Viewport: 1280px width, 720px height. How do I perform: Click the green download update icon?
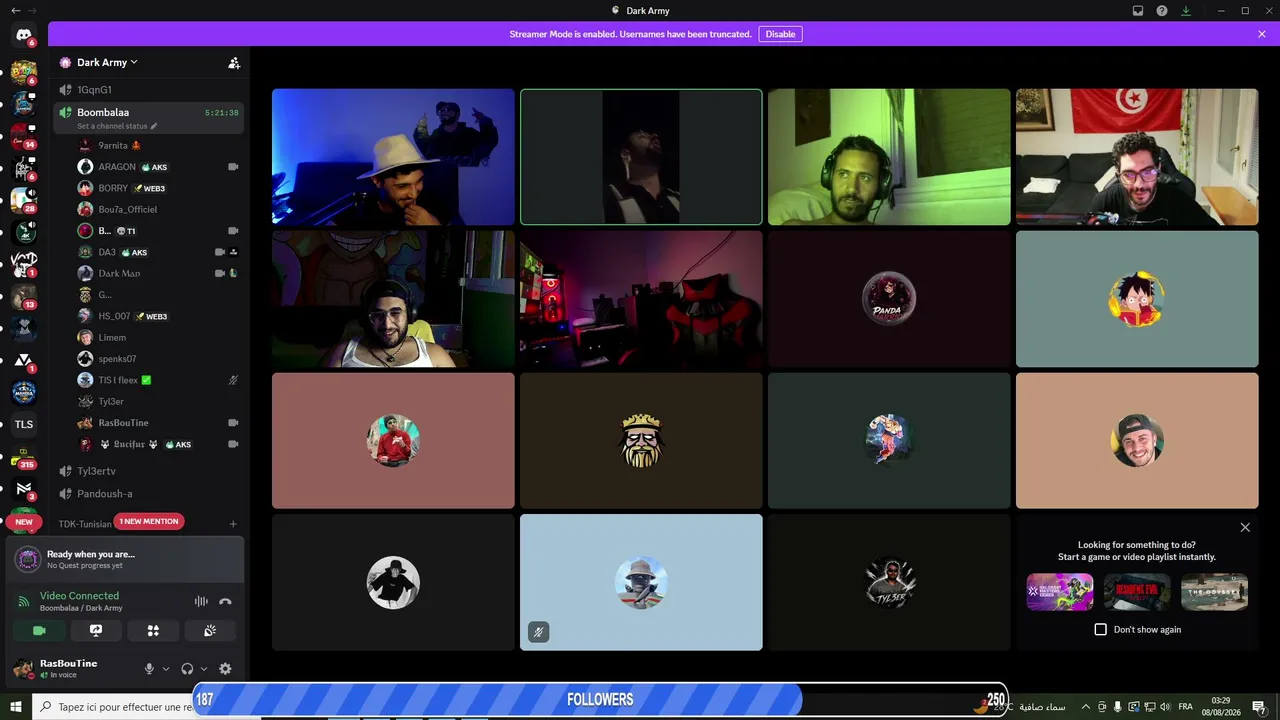point(1186,11)
